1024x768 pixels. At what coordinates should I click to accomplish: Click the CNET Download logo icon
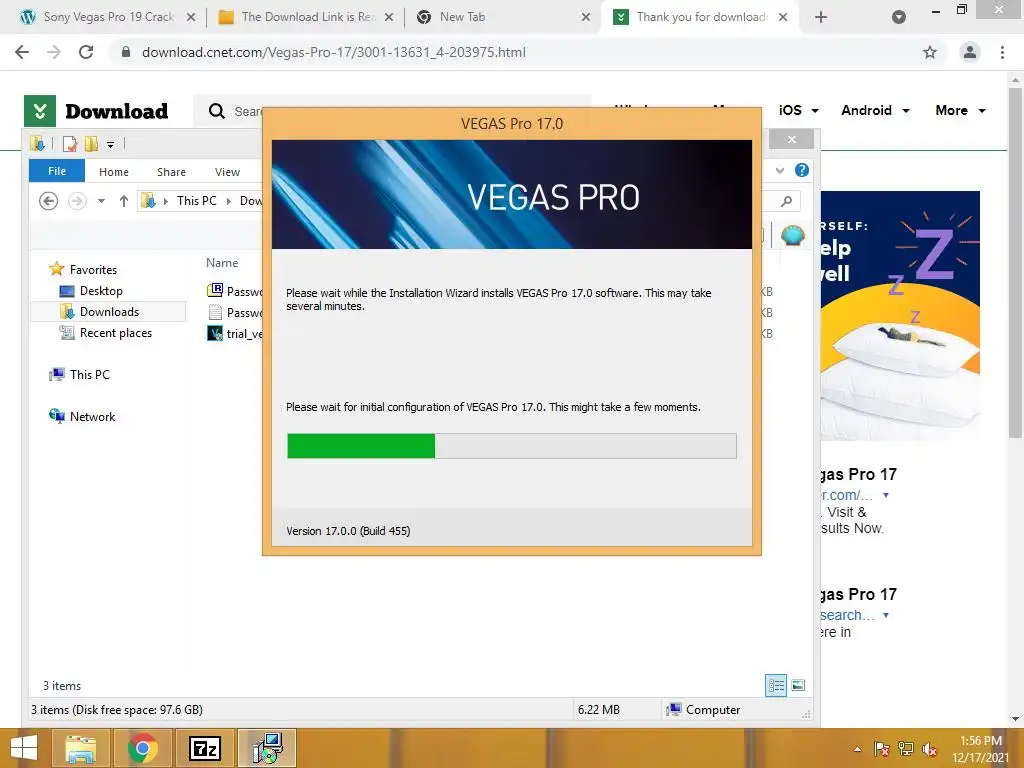40,111
